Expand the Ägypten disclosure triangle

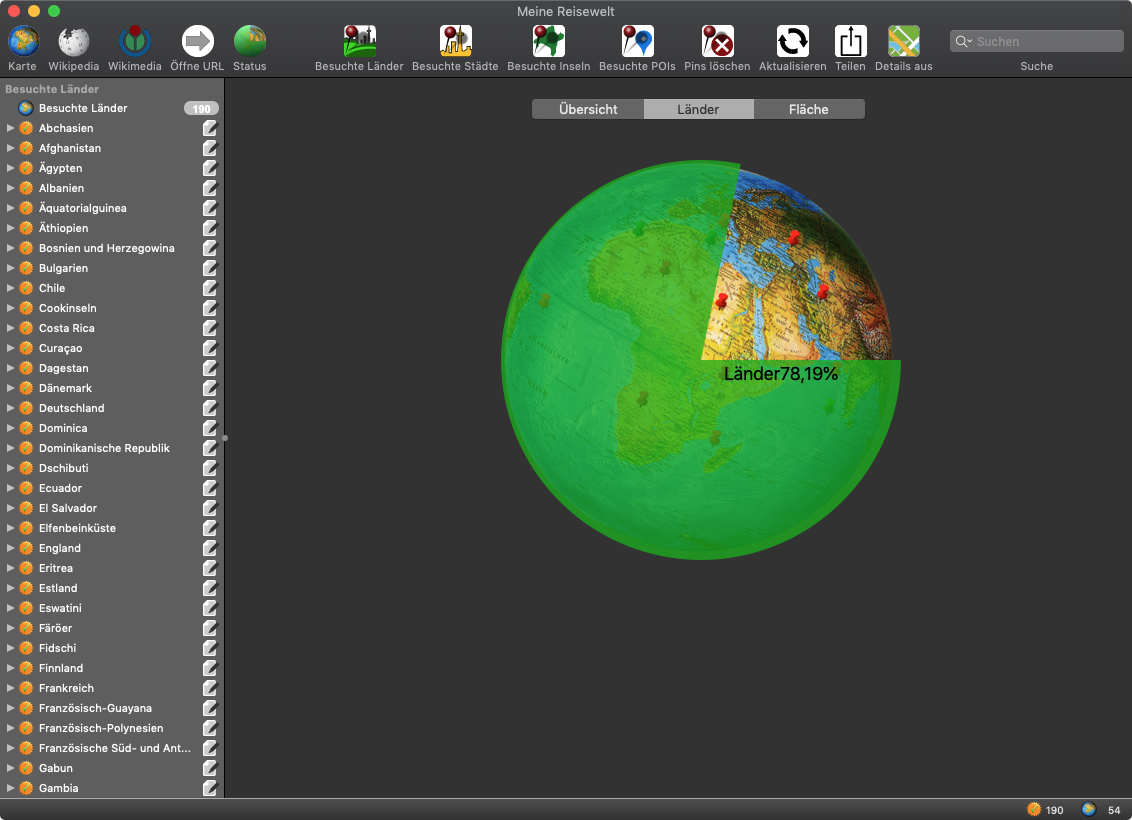(x=11, y=168)
